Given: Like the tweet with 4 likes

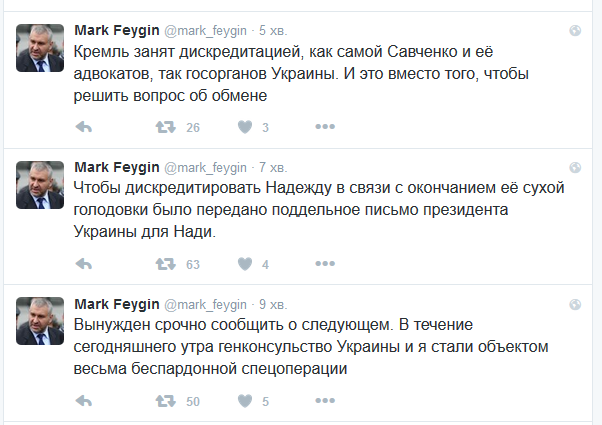Looking at the screenshot, I should (x=245, y=264).
